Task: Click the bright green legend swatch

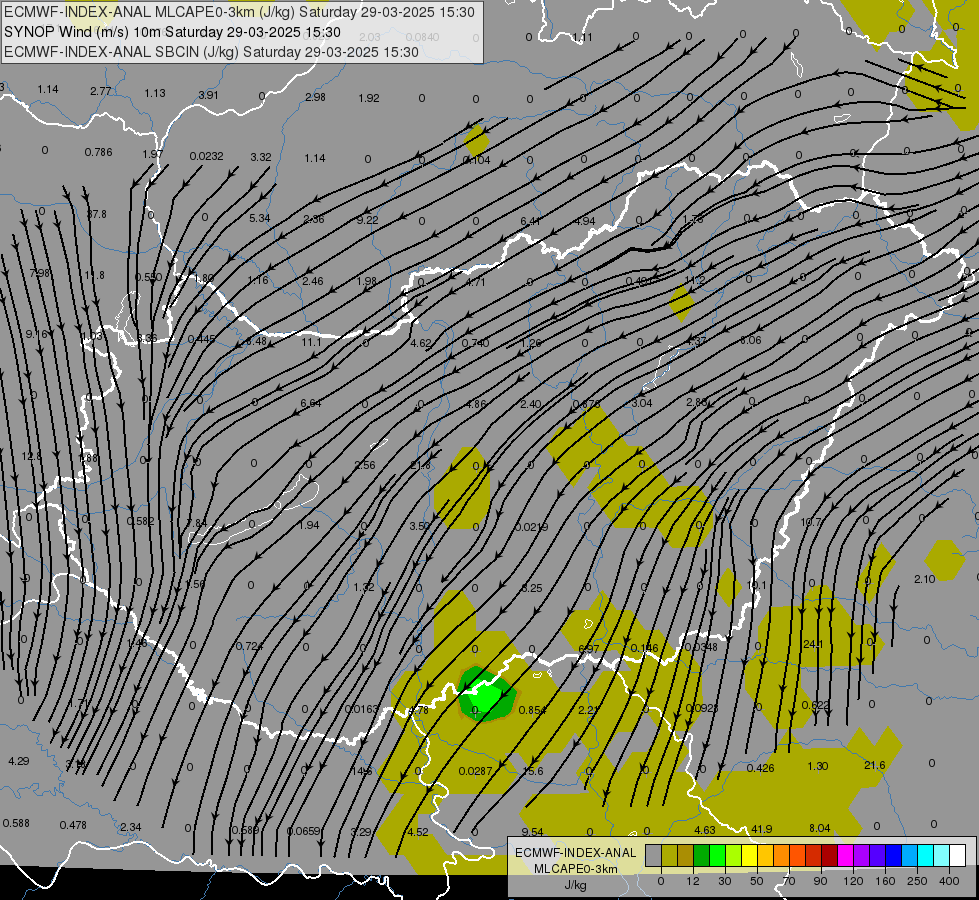Action: pos(717,856)
